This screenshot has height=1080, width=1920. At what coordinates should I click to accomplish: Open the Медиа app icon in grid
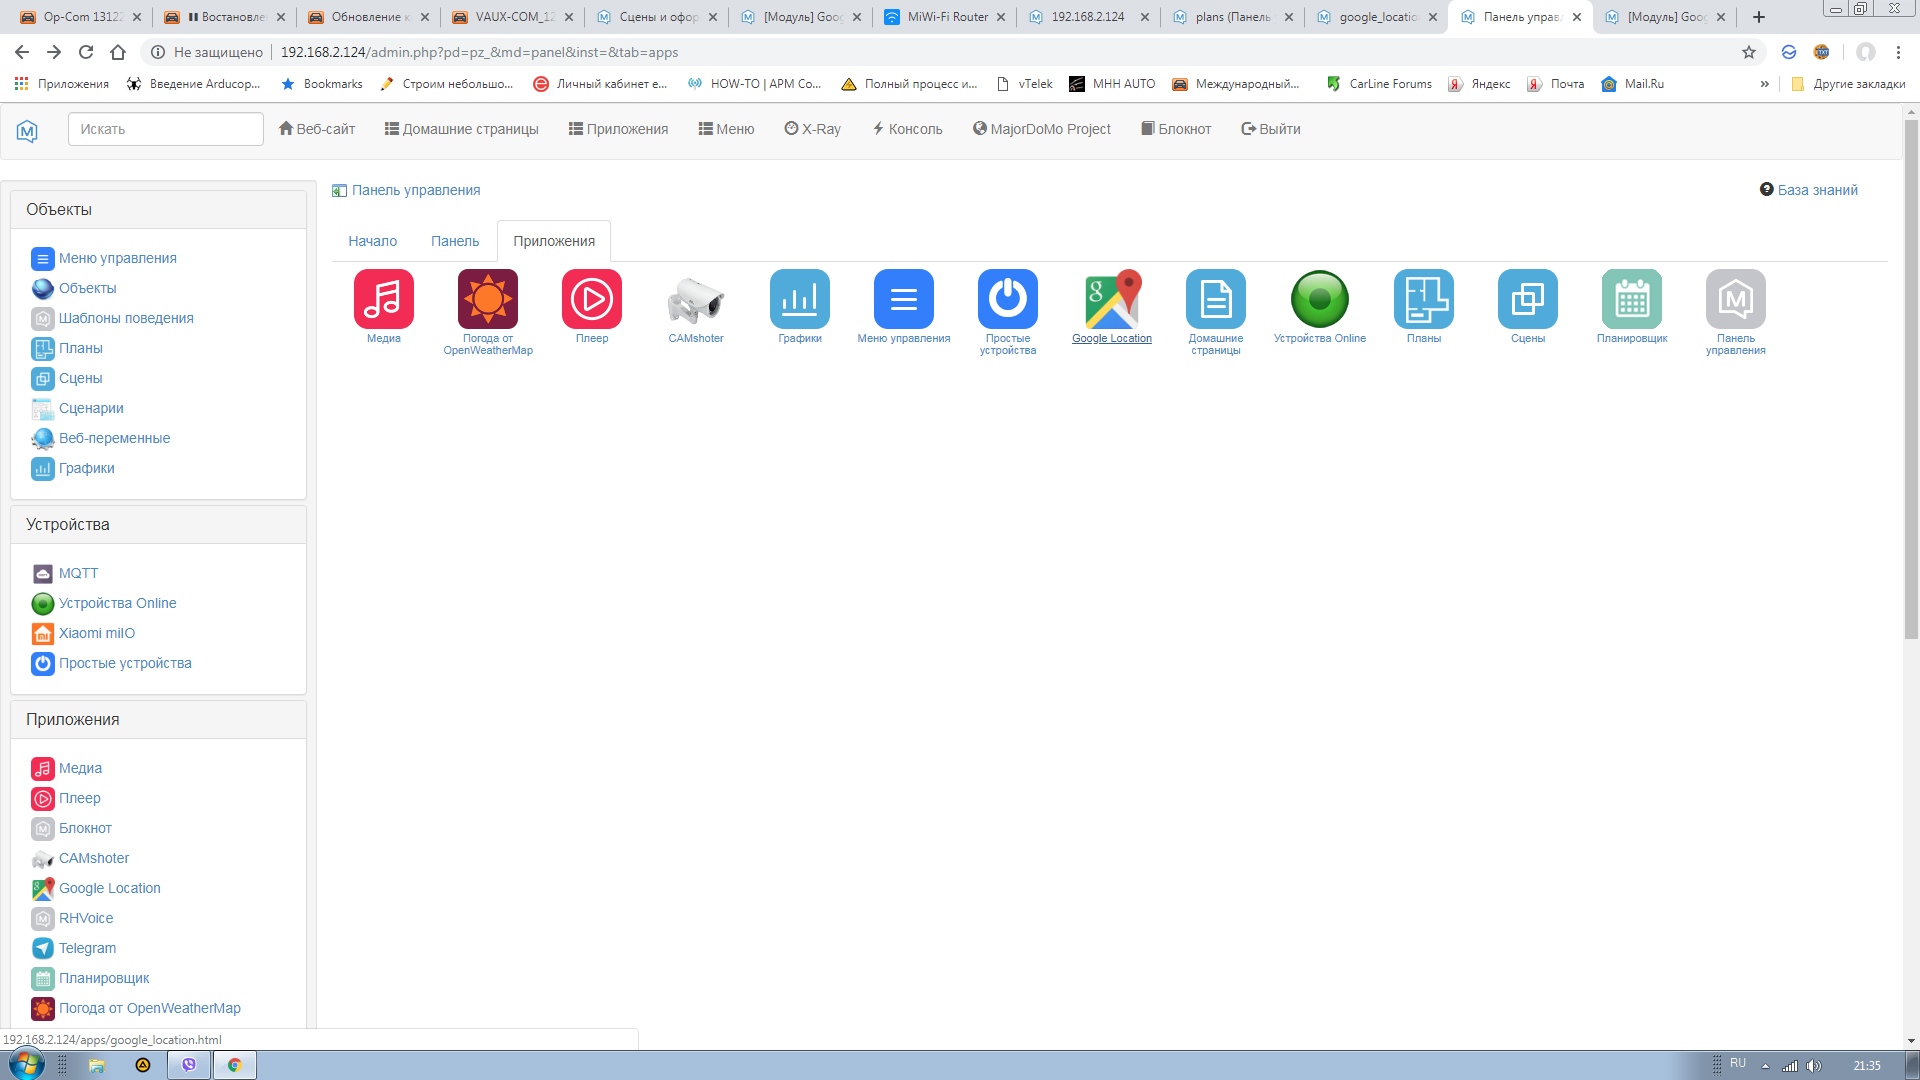383,299
